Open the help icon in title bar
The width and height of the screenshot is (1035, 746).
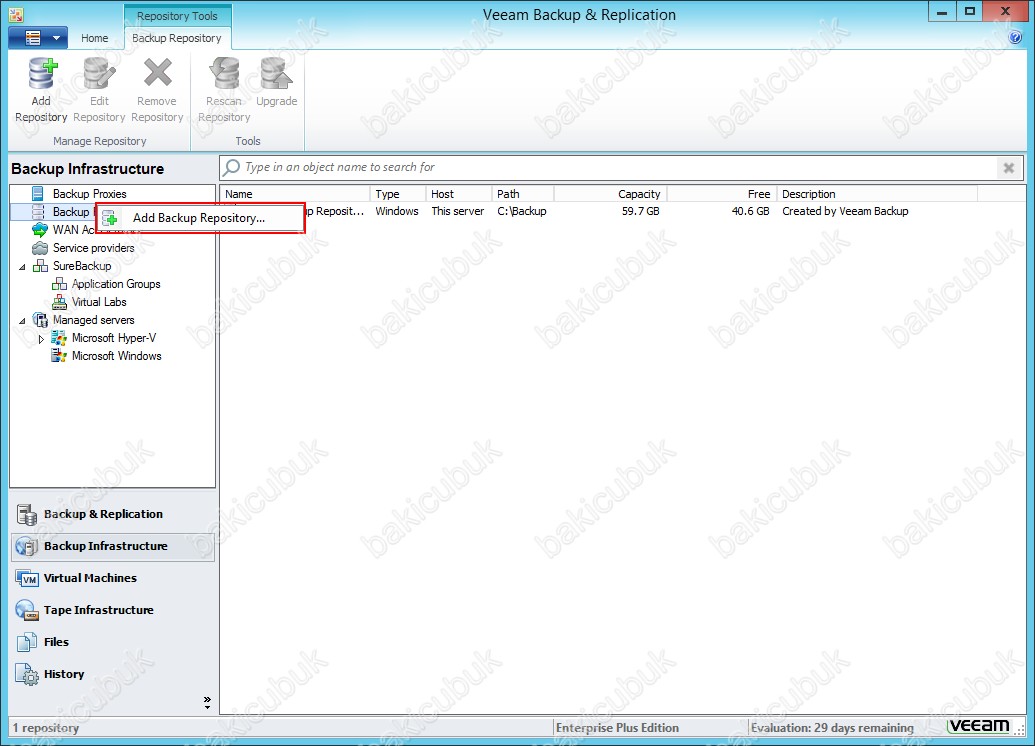[1016, 38]
